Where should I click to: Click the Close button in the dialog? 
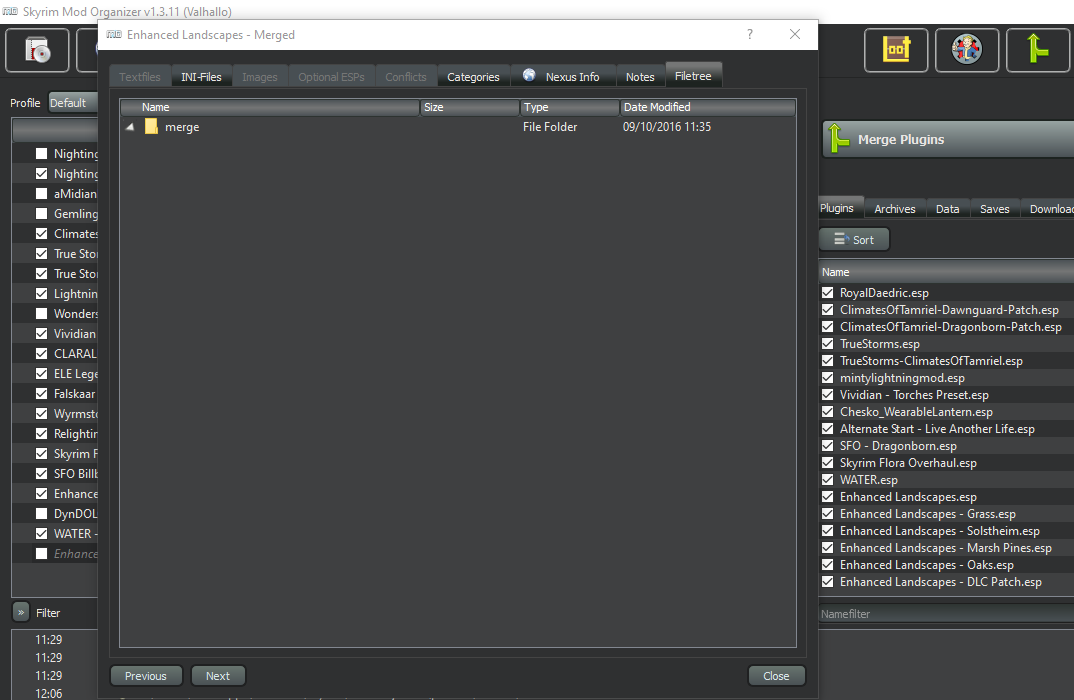pos(776,675)
